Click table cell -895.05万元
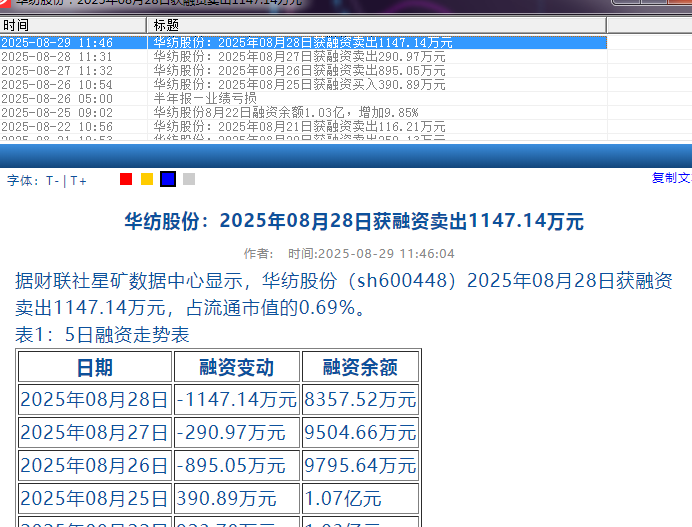The width and height of the screenshot is (692, 527). coord(237,466)
